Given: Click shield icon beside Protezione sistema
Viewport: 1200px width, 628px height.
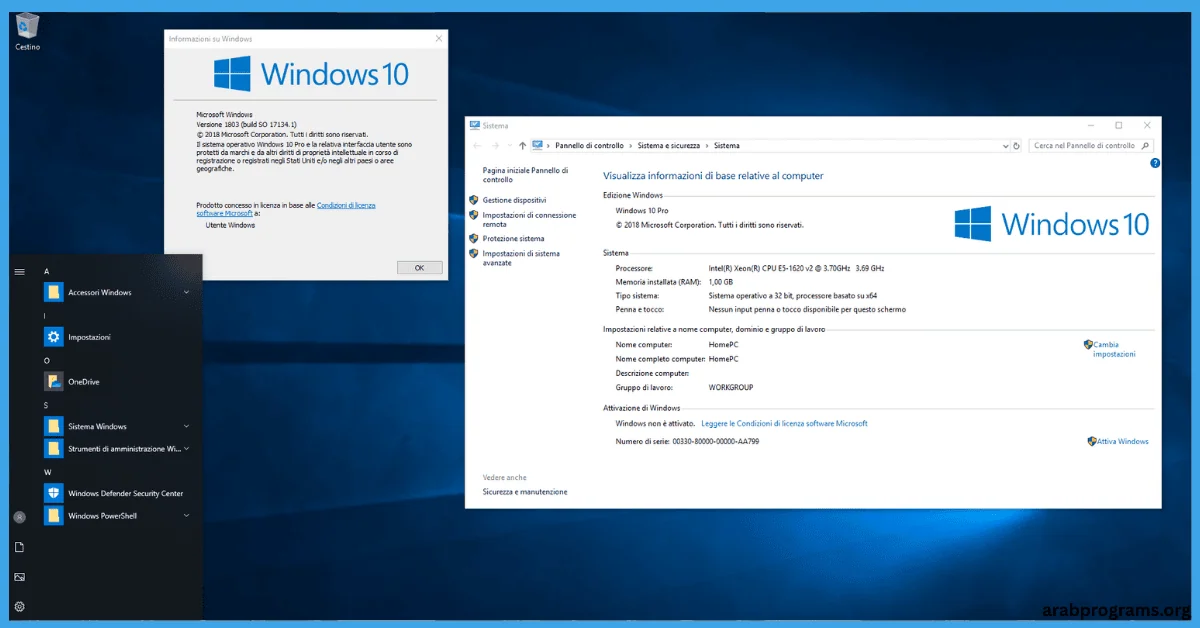Looking at the screenshot, I should point(473,239).
